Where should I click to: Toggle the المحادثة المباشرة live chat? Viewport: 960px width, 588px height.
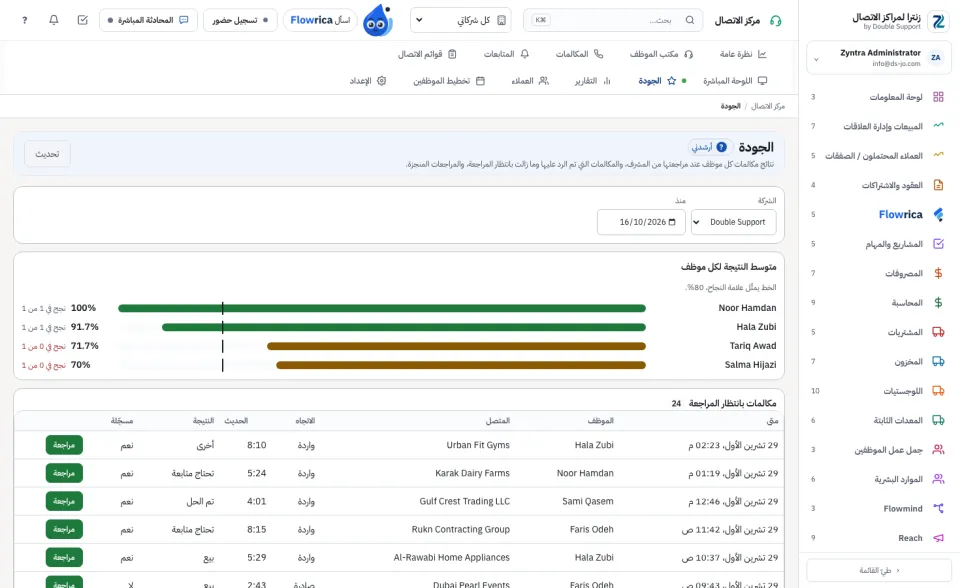(148, 20)
